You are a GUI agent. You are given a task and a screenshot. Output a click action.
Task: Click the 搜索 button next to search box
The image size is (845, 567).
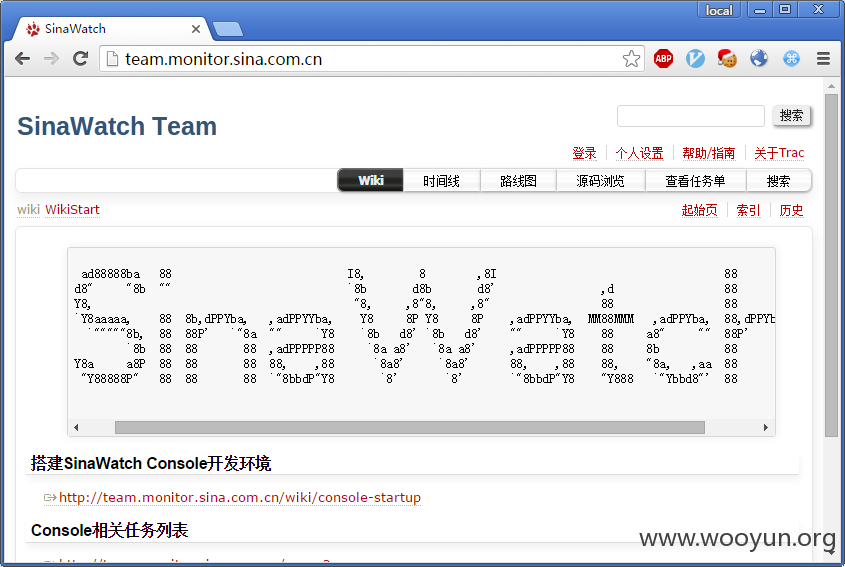(x=791, y=115)
